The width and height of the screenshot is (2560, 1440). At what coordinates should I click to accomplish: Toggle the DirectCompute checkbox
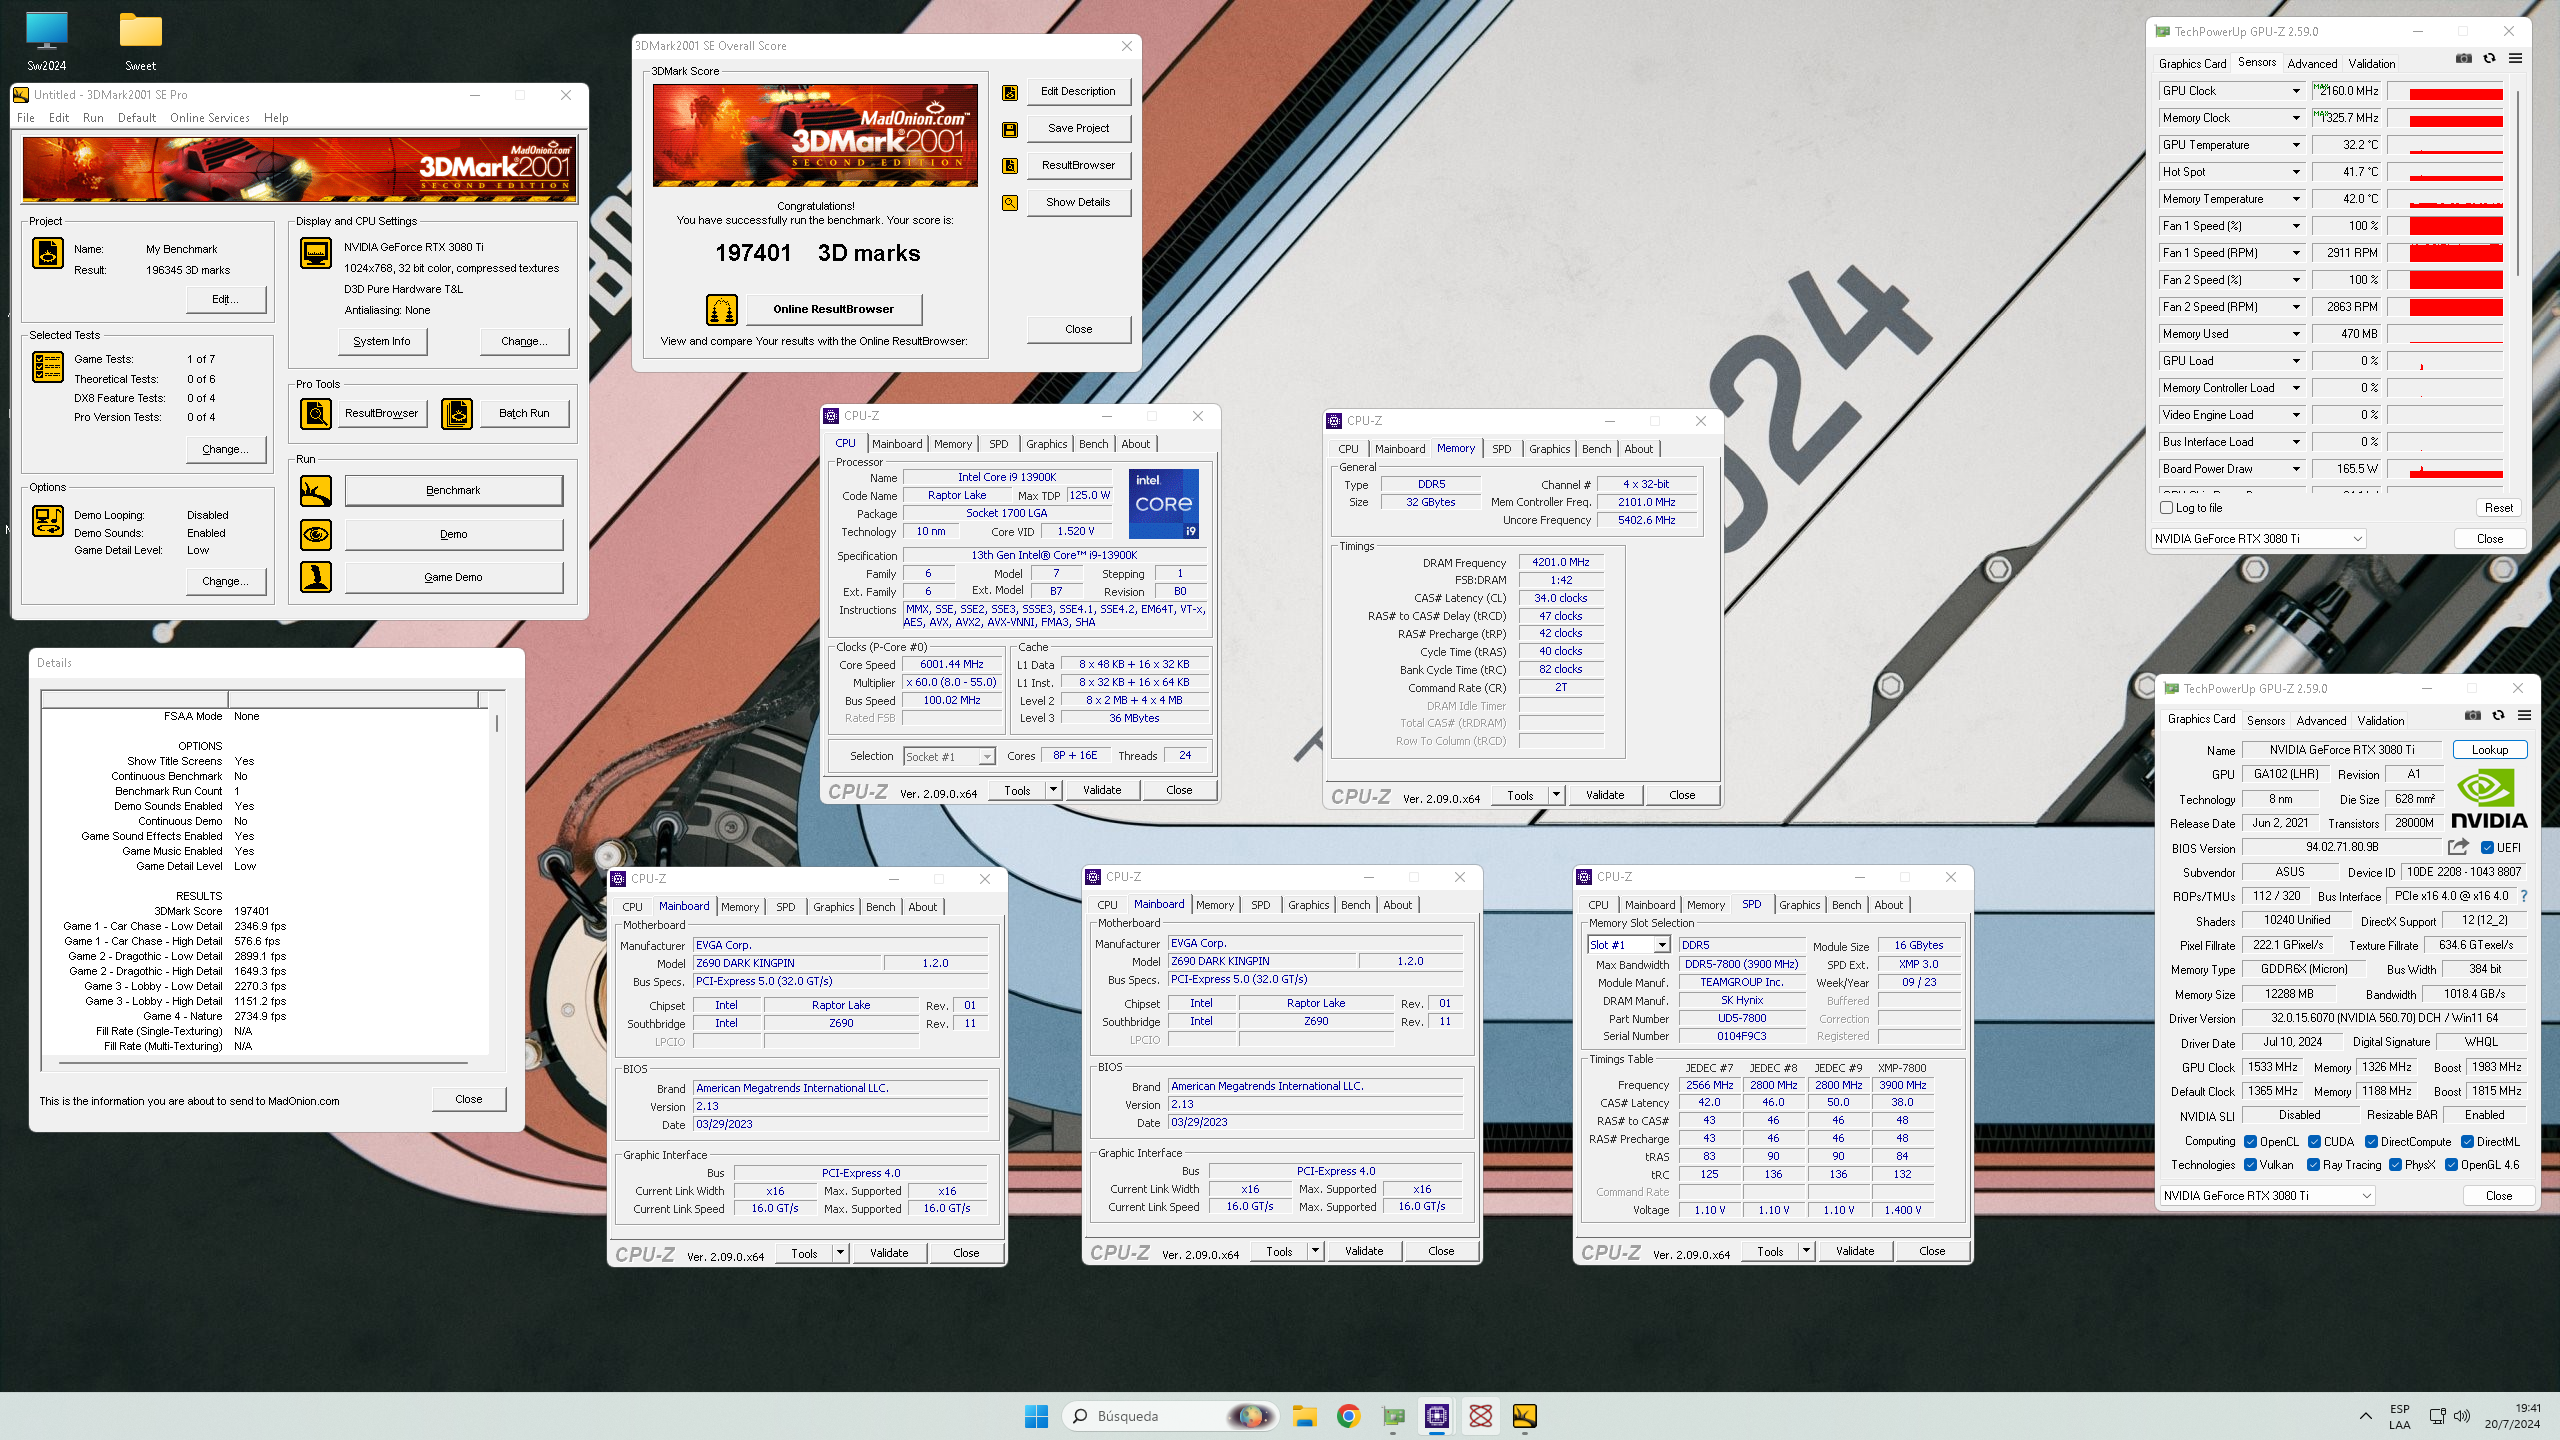2372,1142
